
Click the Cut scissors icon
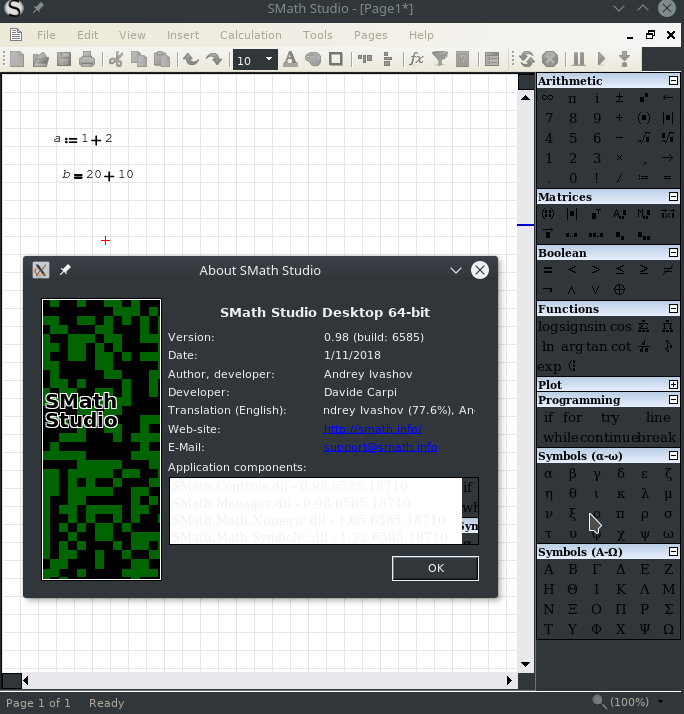click(115, 60)
